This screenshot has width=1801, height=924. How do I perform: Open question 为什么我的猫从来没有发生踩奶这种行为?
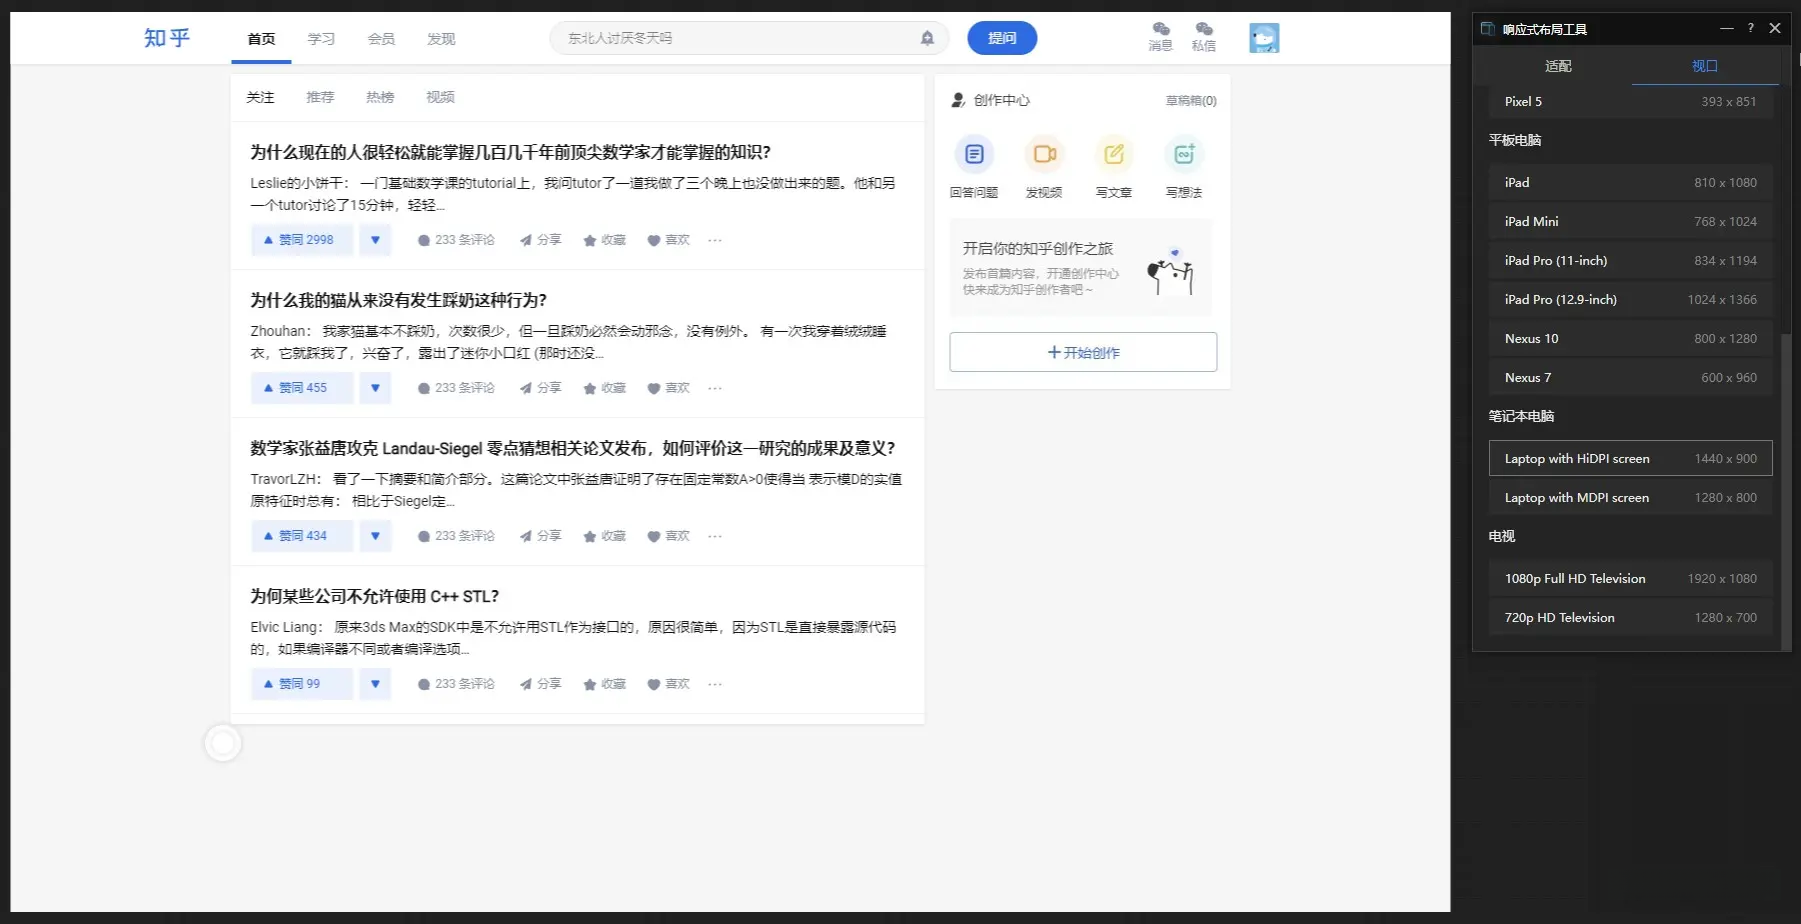[x=398, y=300]
